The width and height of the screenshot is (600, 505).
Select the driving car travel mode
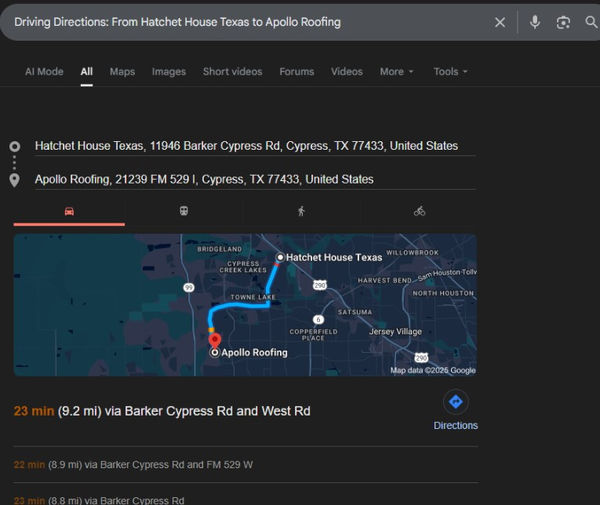tap(69, 211)
